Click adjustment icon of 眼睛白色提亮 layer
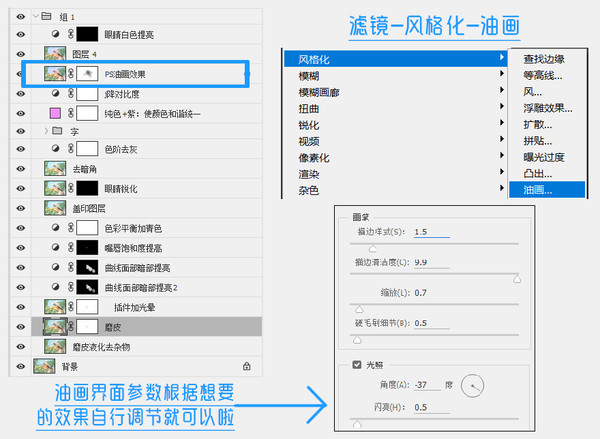This screenshot has width=600, height=439. [55, 34]
